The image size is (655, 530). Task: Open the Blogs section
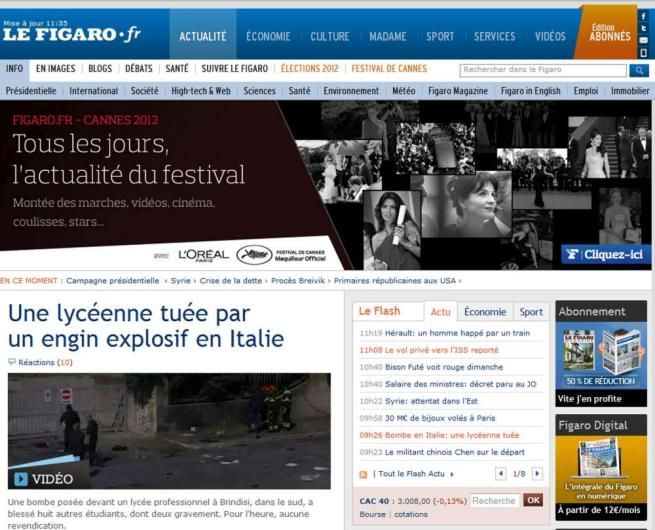pyautogui.click(x=100, y=68)
